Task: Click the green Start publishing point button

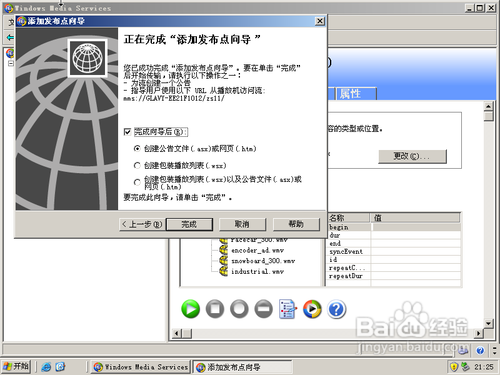Action: tap(191, 309)
